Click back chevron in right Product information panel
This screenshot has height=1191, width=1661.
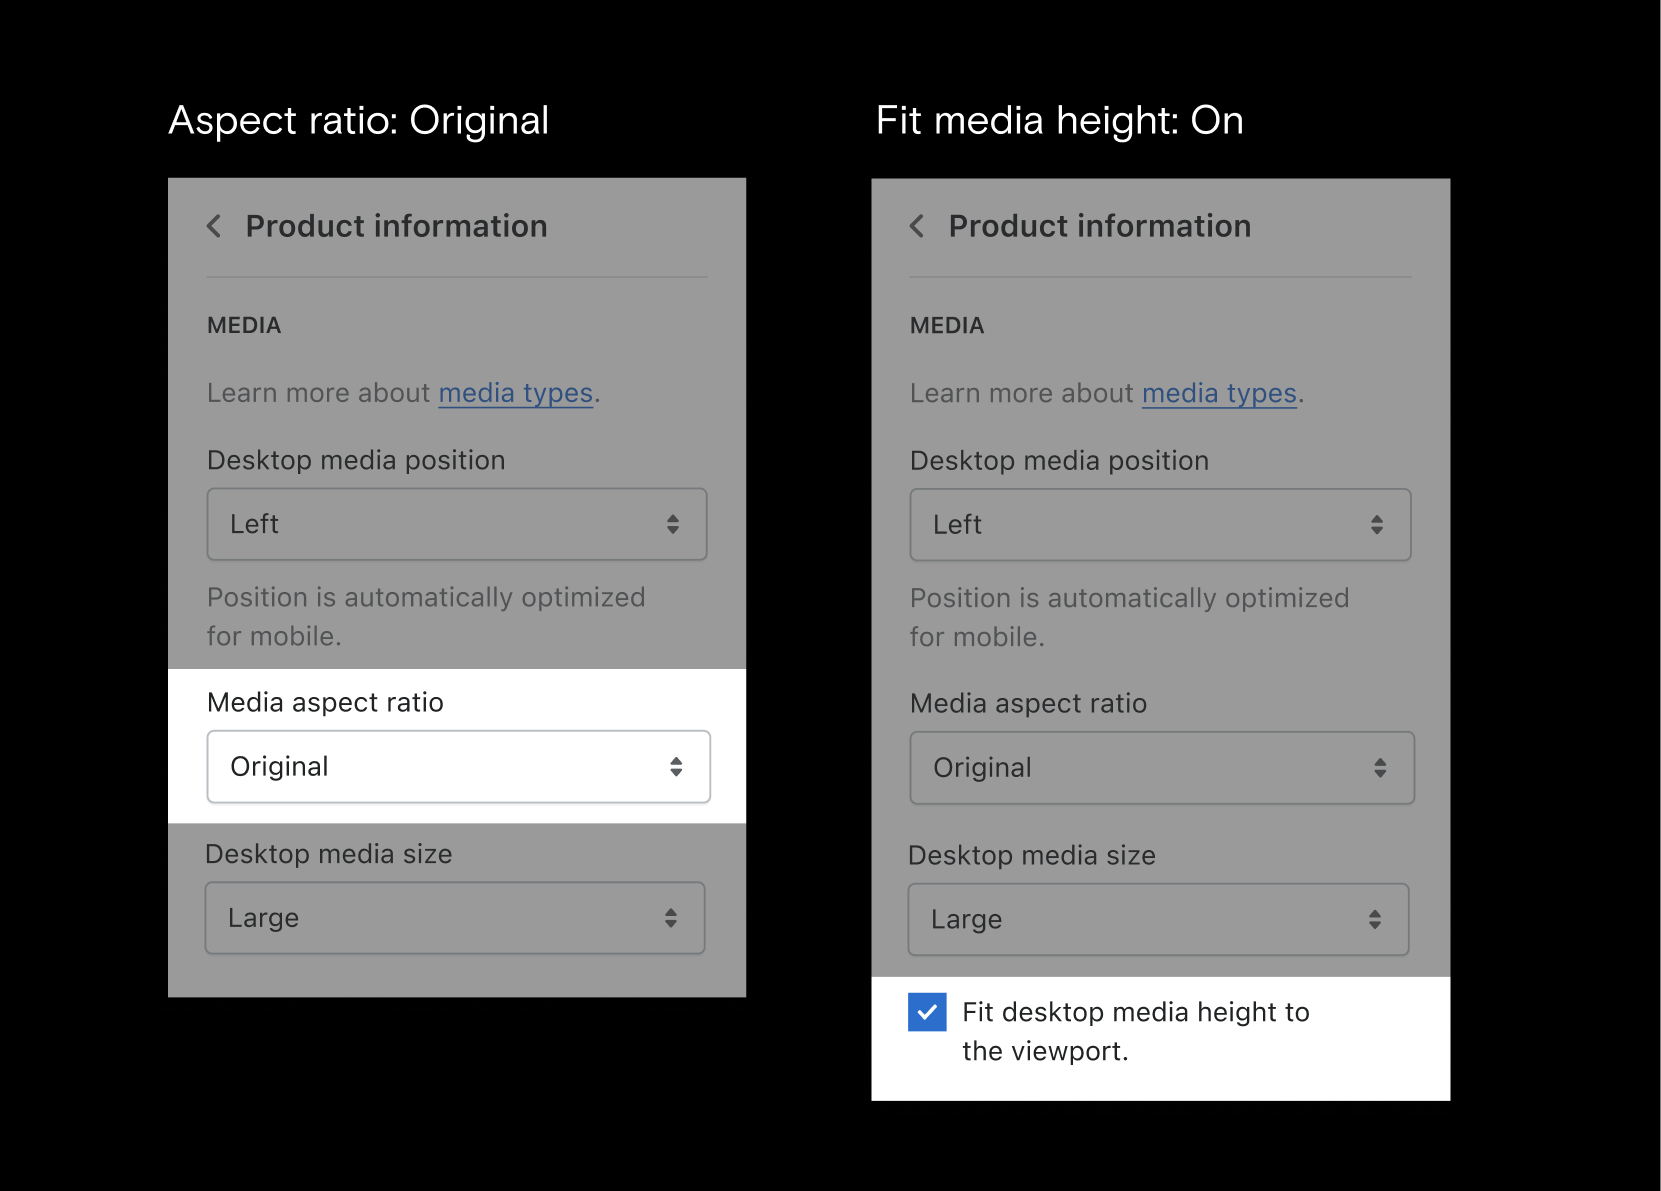pyautogui.click(x=917, y=226)
